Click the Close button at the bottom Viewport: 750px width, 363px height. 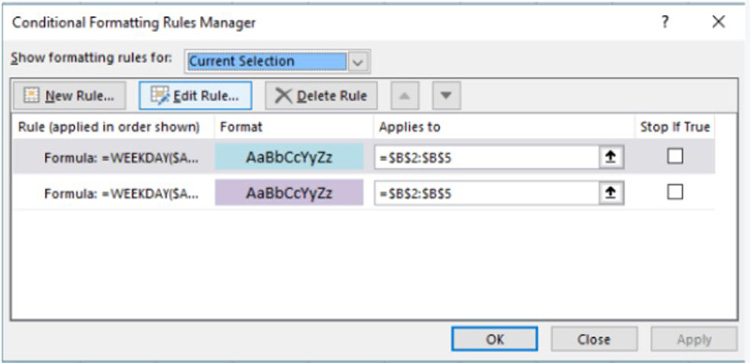tap(594, 339)
